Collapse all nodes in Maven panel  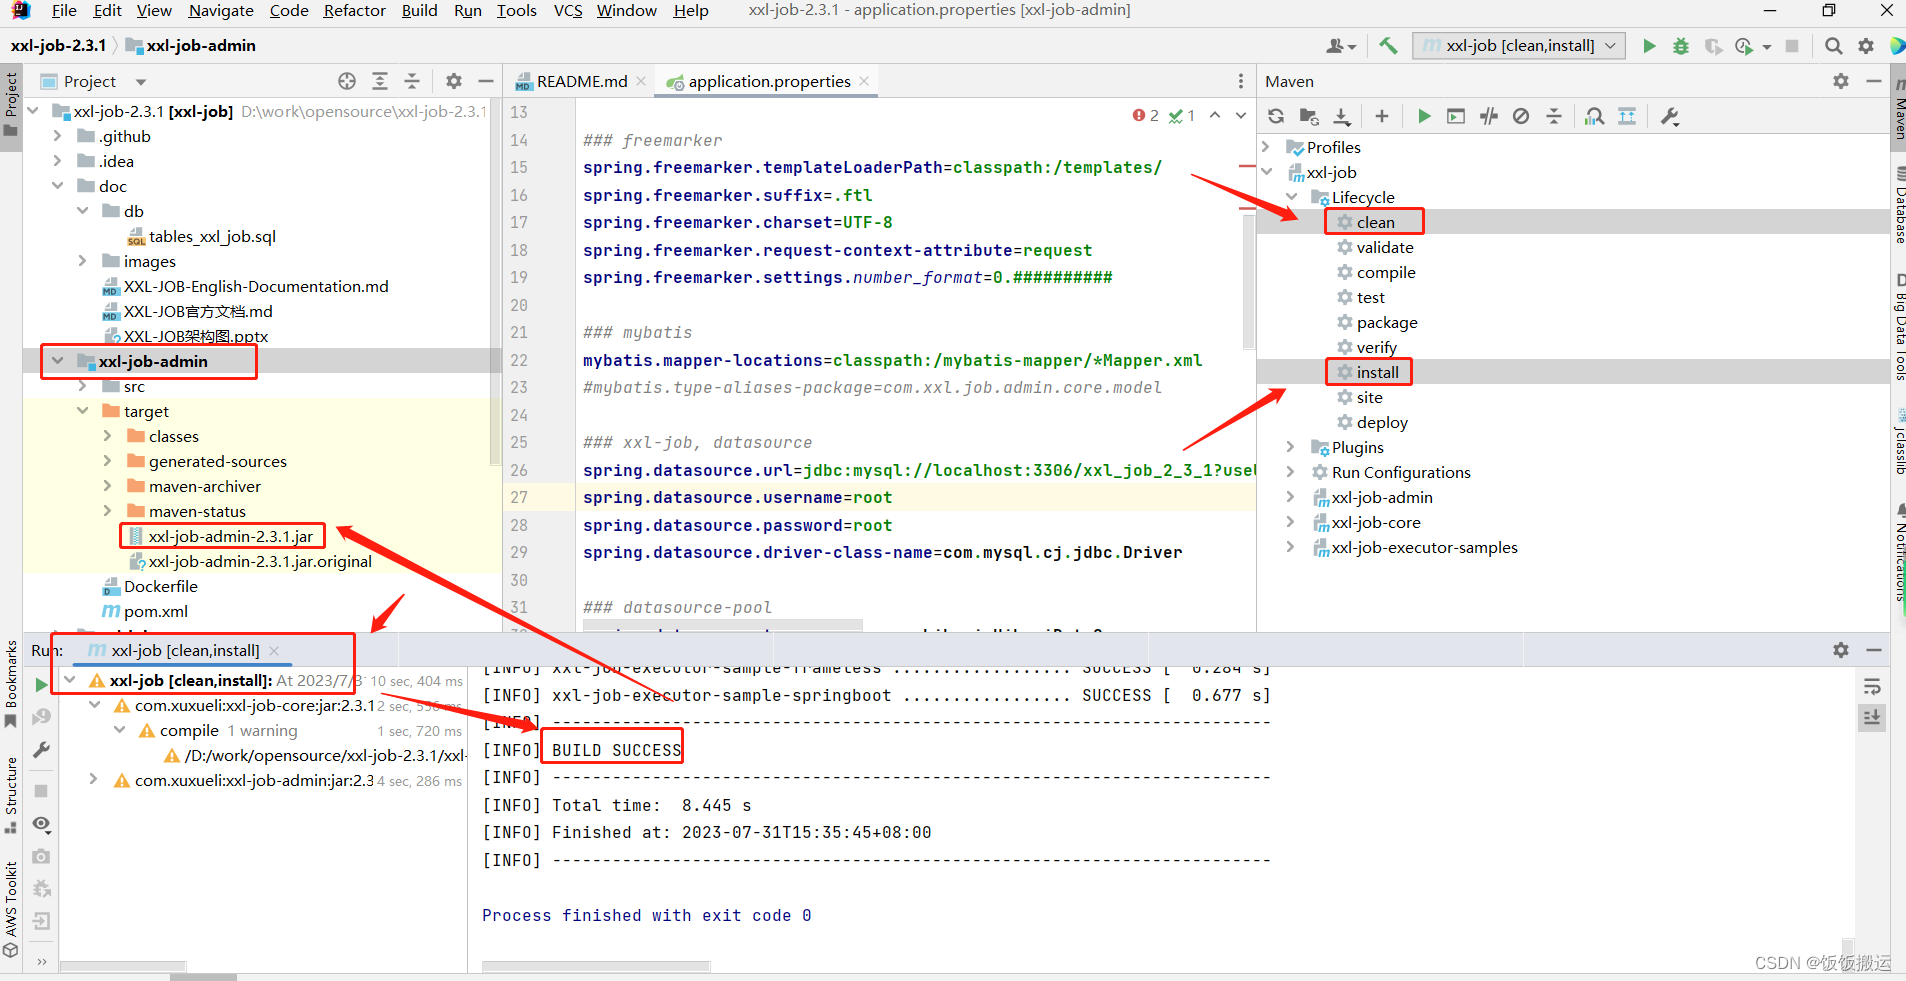click(x=1554, y=116)
